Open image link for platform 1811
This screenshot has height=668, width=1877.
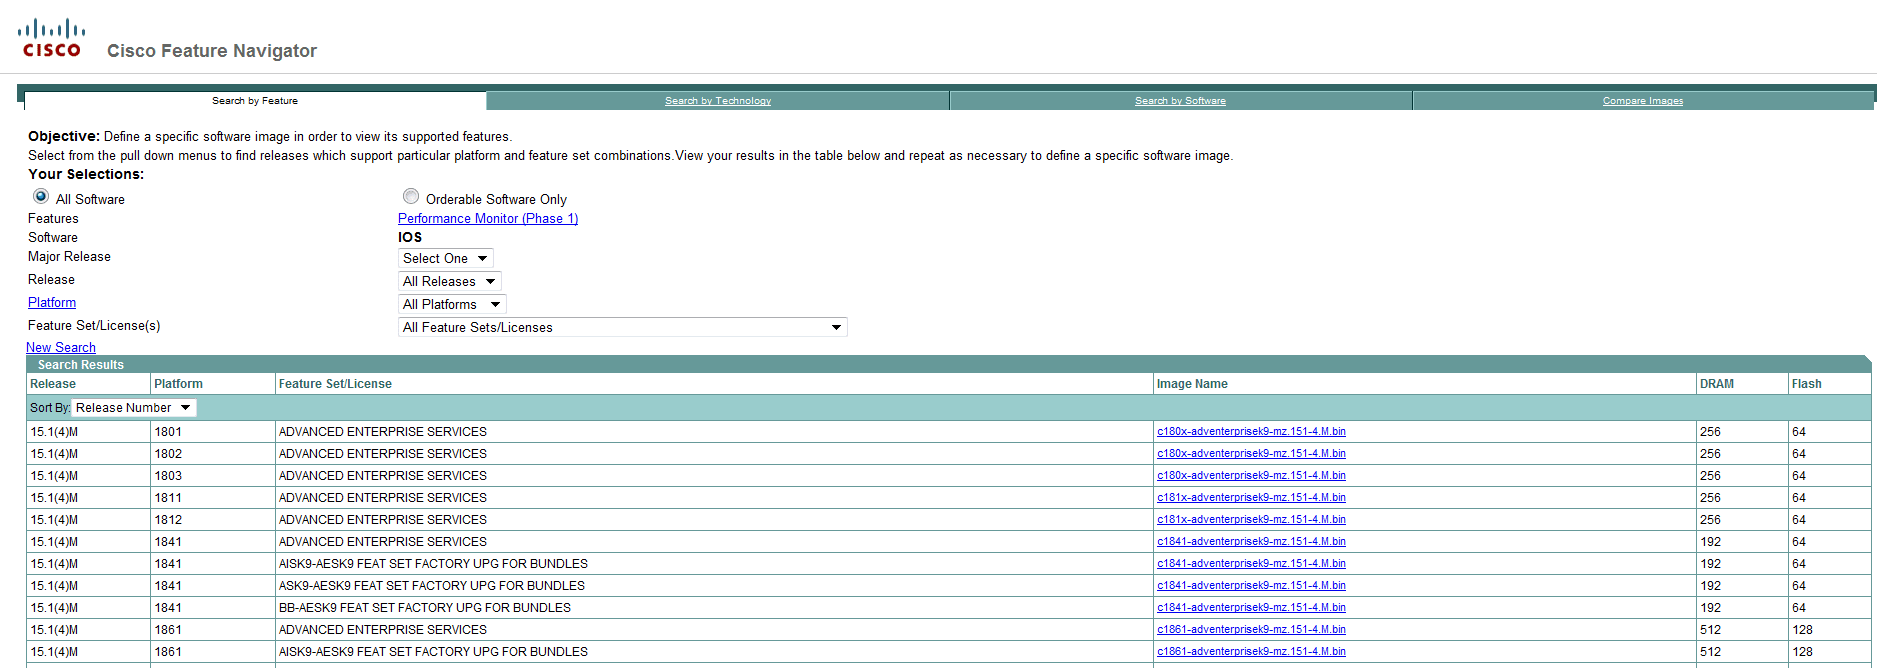pos(1251,498)
